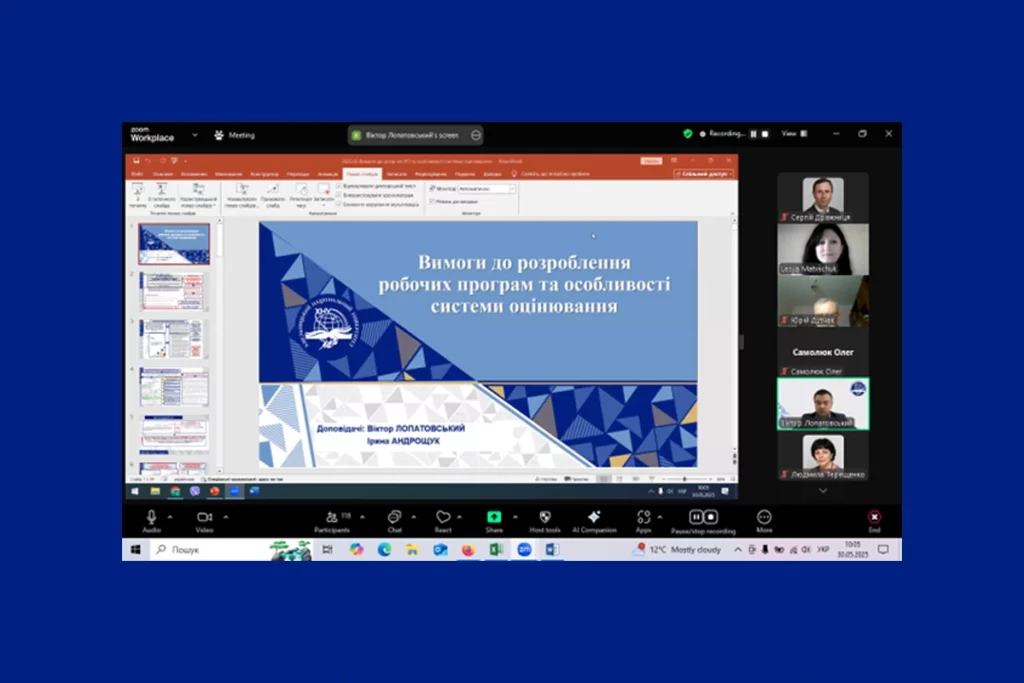Select slide 3 thumbnail
Image resolution: width=1024 pixels, height=683 pixels.
coord(174,339)
